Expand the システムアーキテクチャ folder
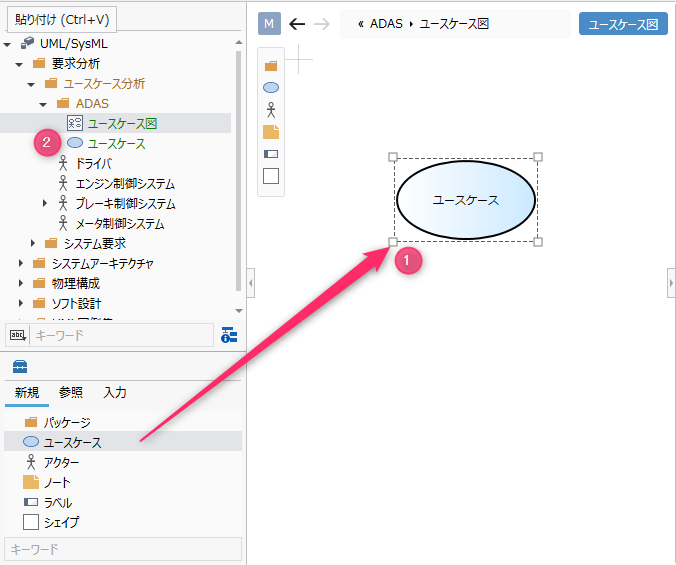Screen dimensions: 676x565 tap(20, 263)
